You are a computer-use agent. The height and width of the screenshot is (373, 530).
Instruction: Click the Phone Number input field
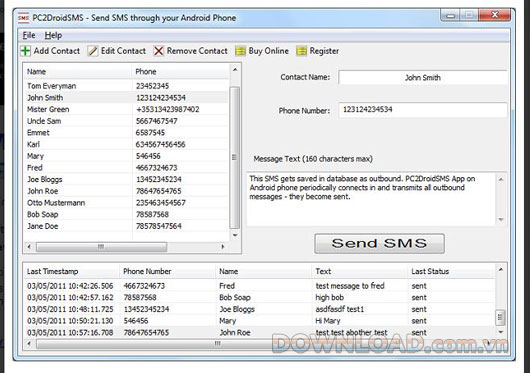coord(423,110)
